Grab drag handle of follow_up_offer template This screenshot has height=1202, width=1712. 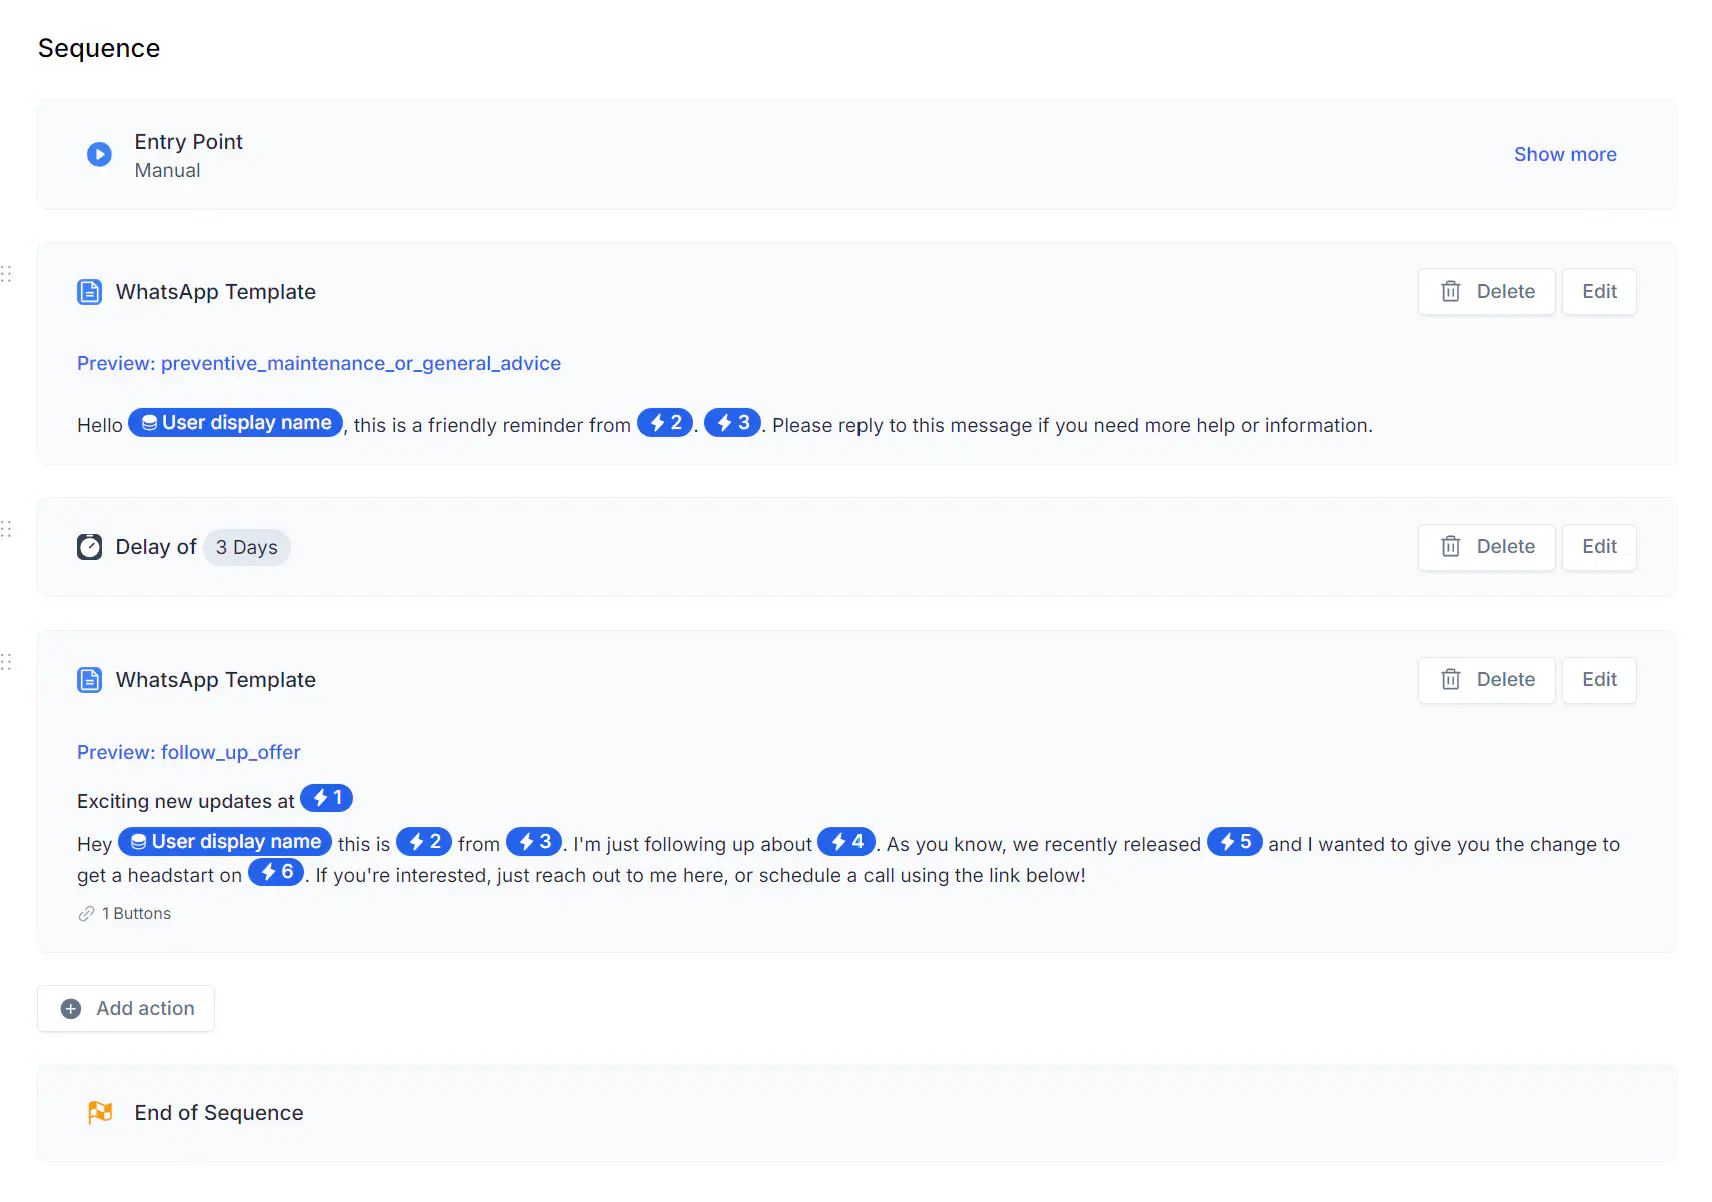[x=6, y=662]
